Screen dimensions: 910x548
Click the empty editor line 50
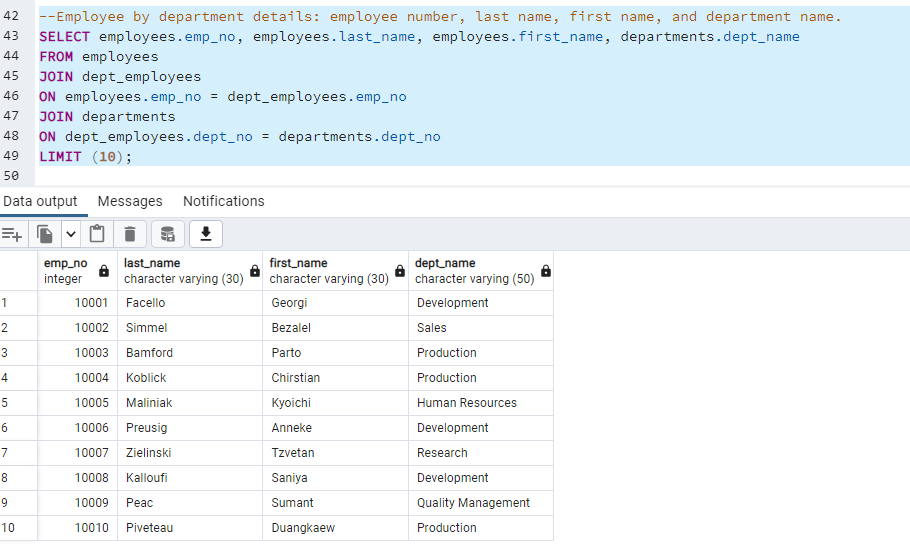472,176
